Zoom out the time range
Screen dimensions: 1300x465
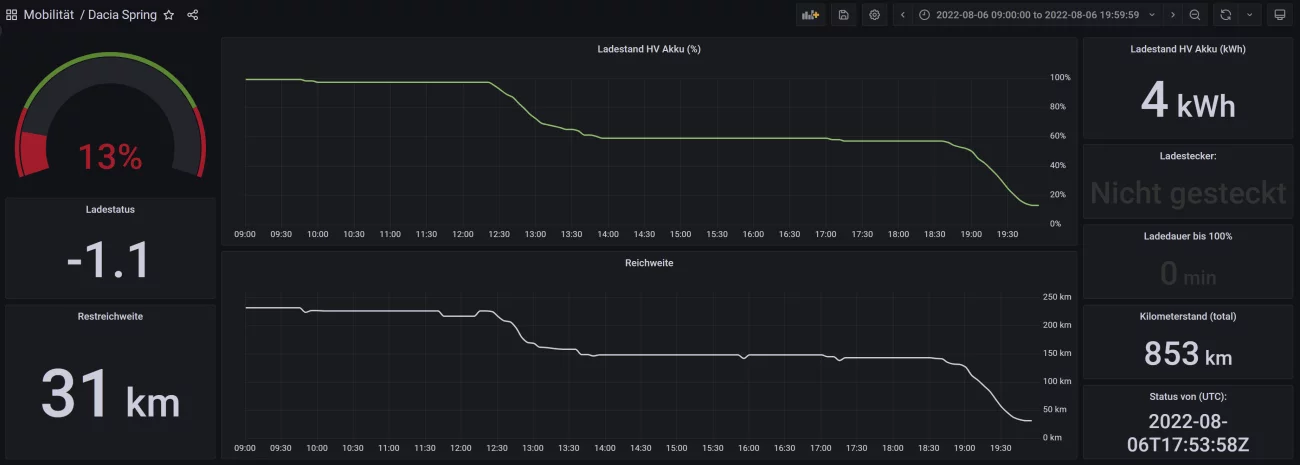[x=1195, y=15]
